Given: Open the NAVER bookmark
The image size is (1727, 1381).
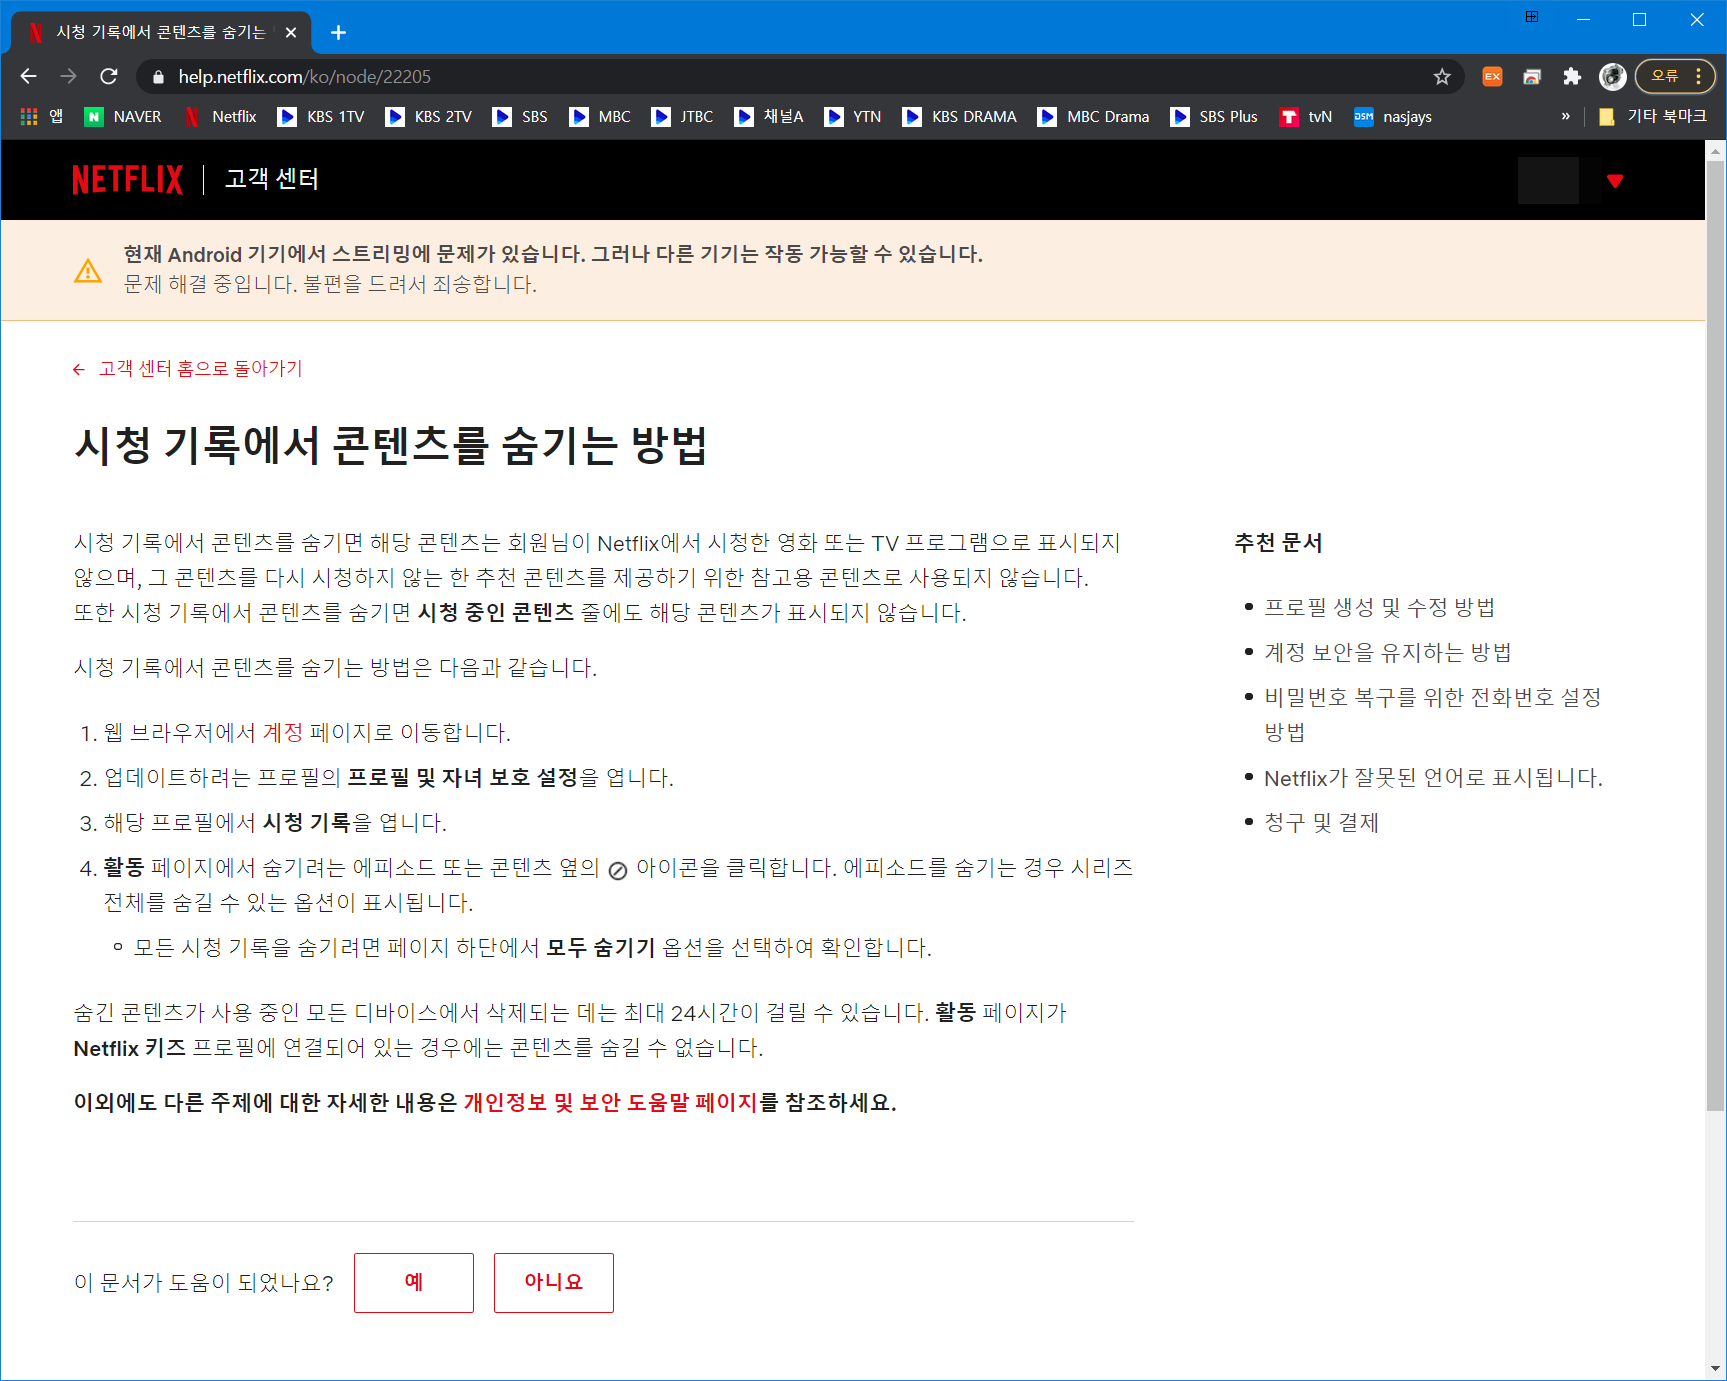Looking at the screenshot, I should pyautogui.click(x=123, y=116).
